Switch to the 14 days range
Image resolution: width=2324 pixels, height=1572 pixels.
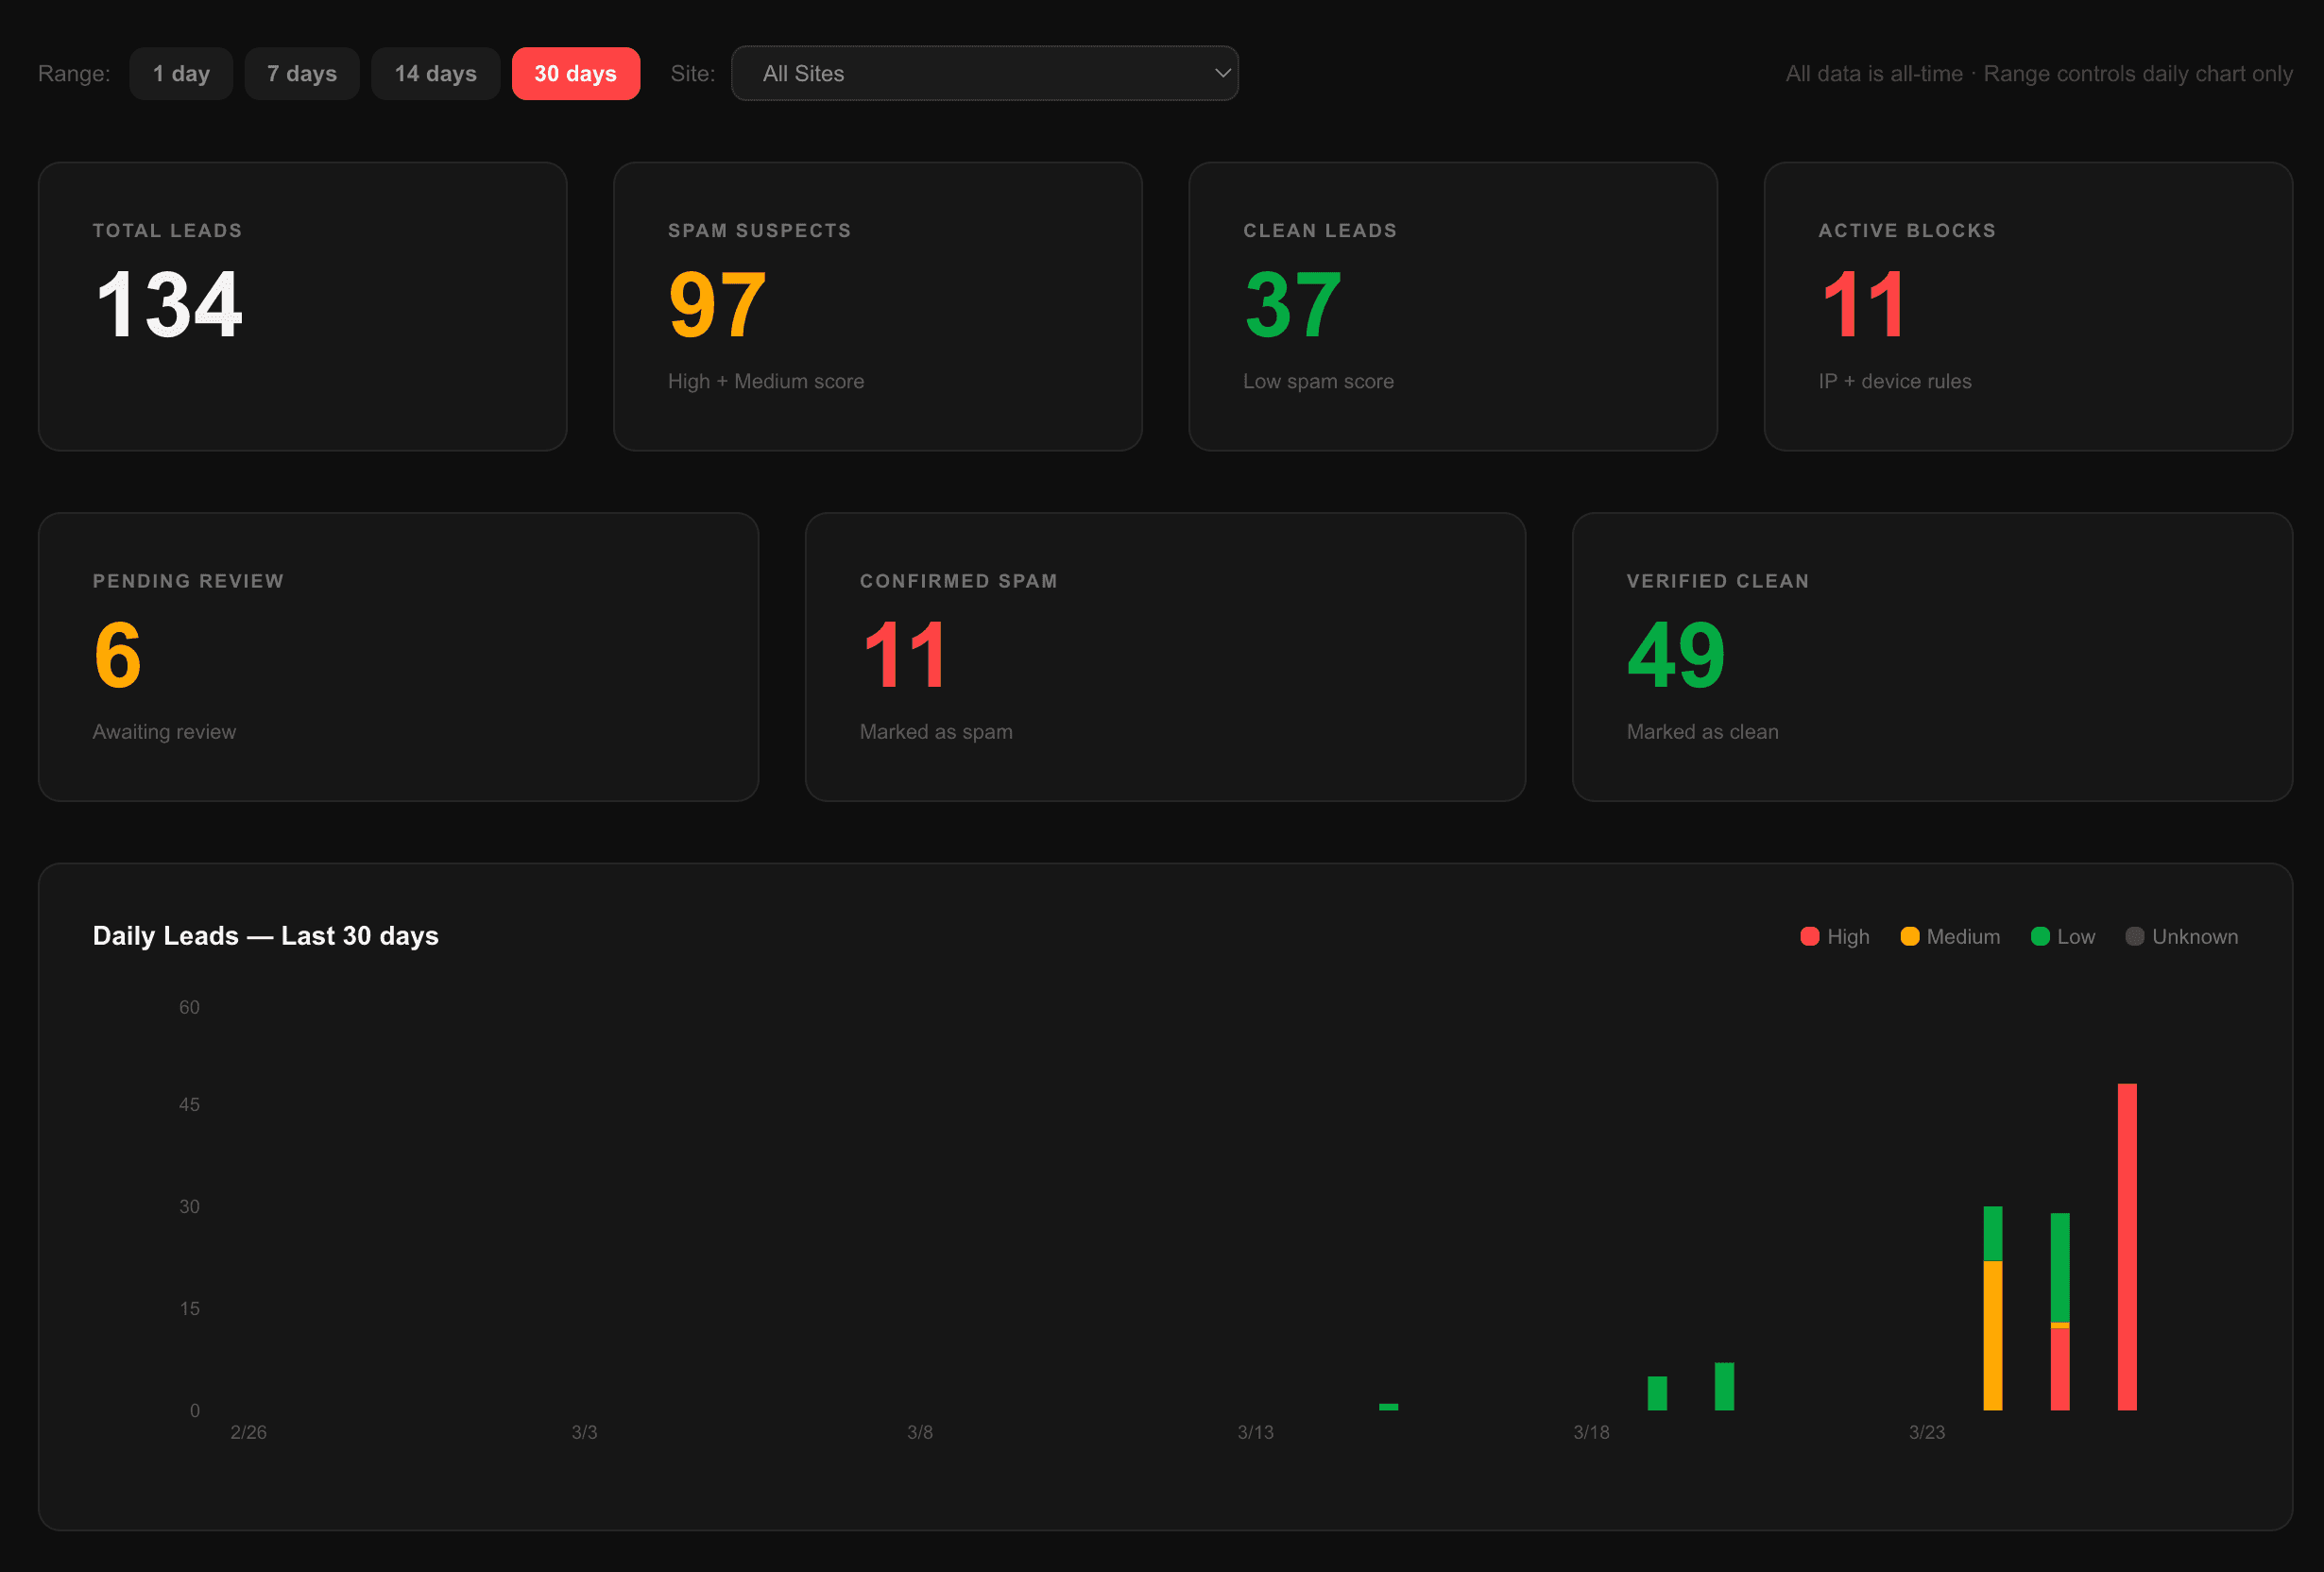point(435,73)
